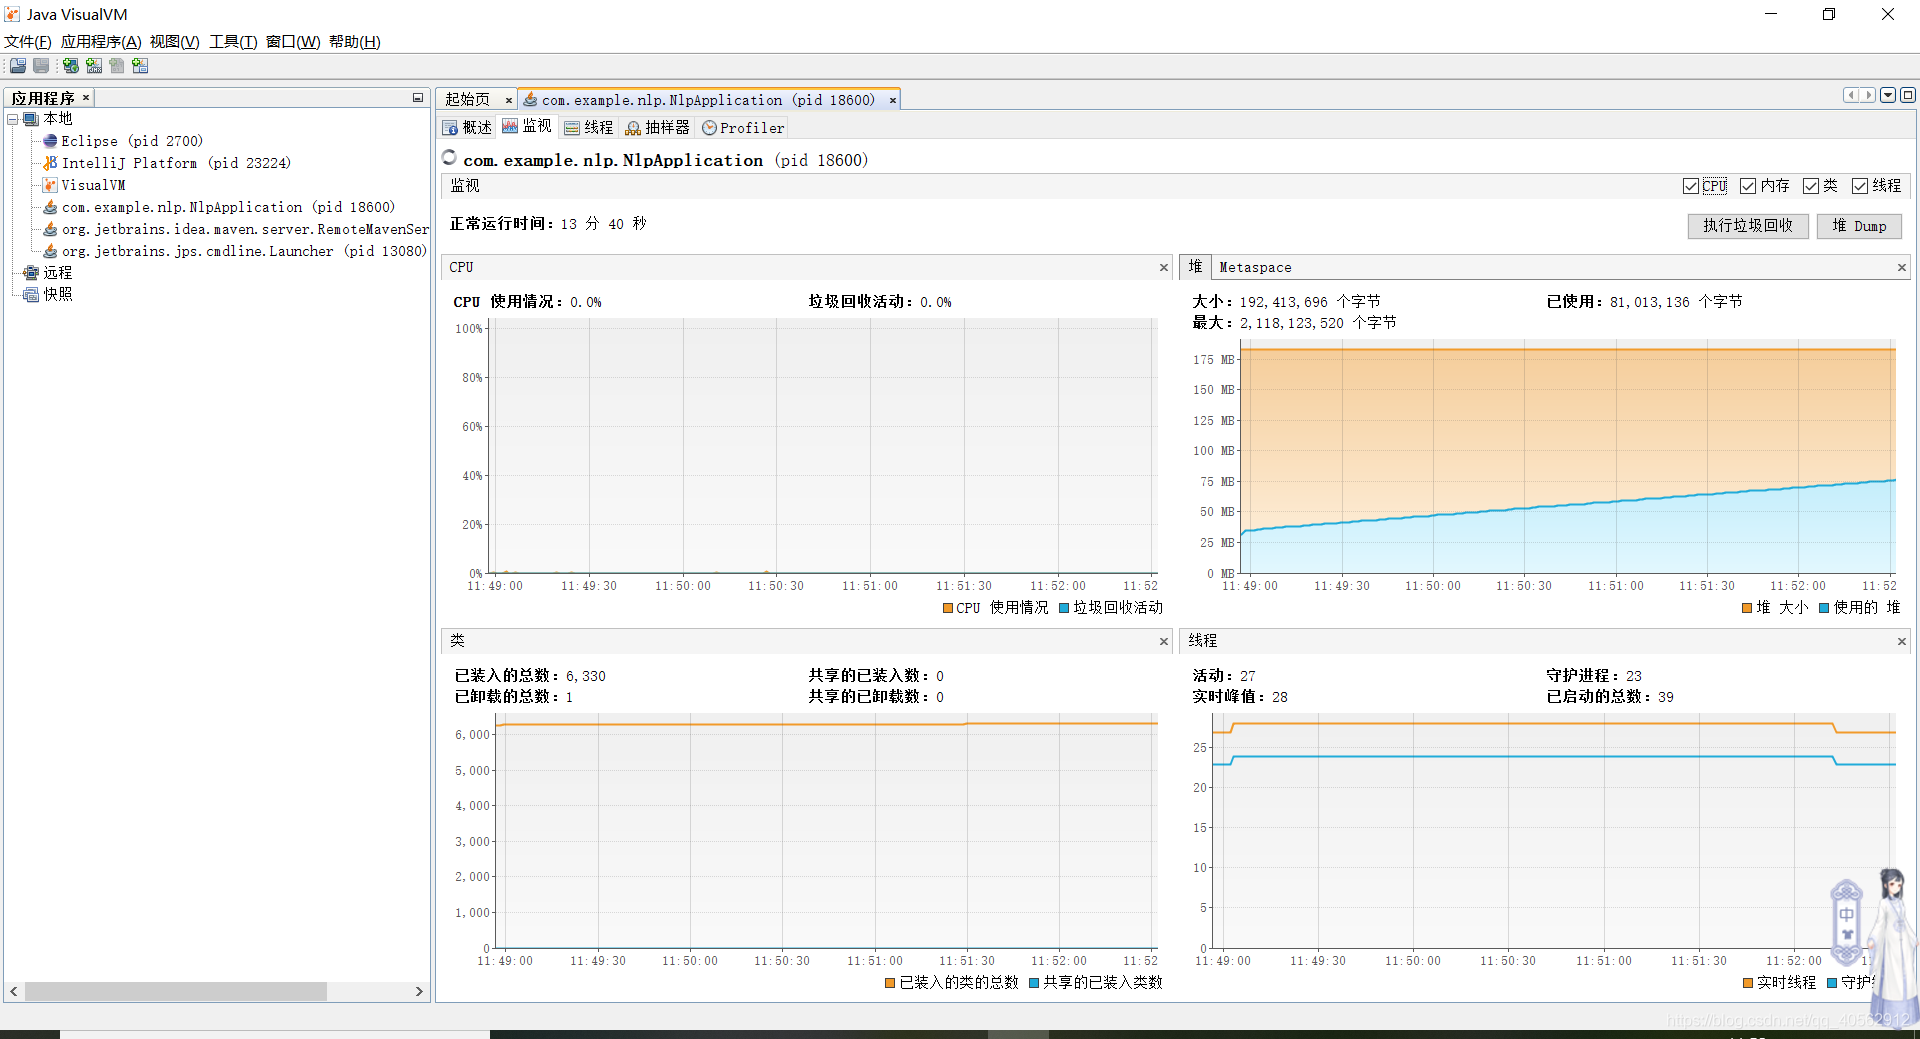
Task: Close the Heap chart panel
Action: click(1902, 267)
